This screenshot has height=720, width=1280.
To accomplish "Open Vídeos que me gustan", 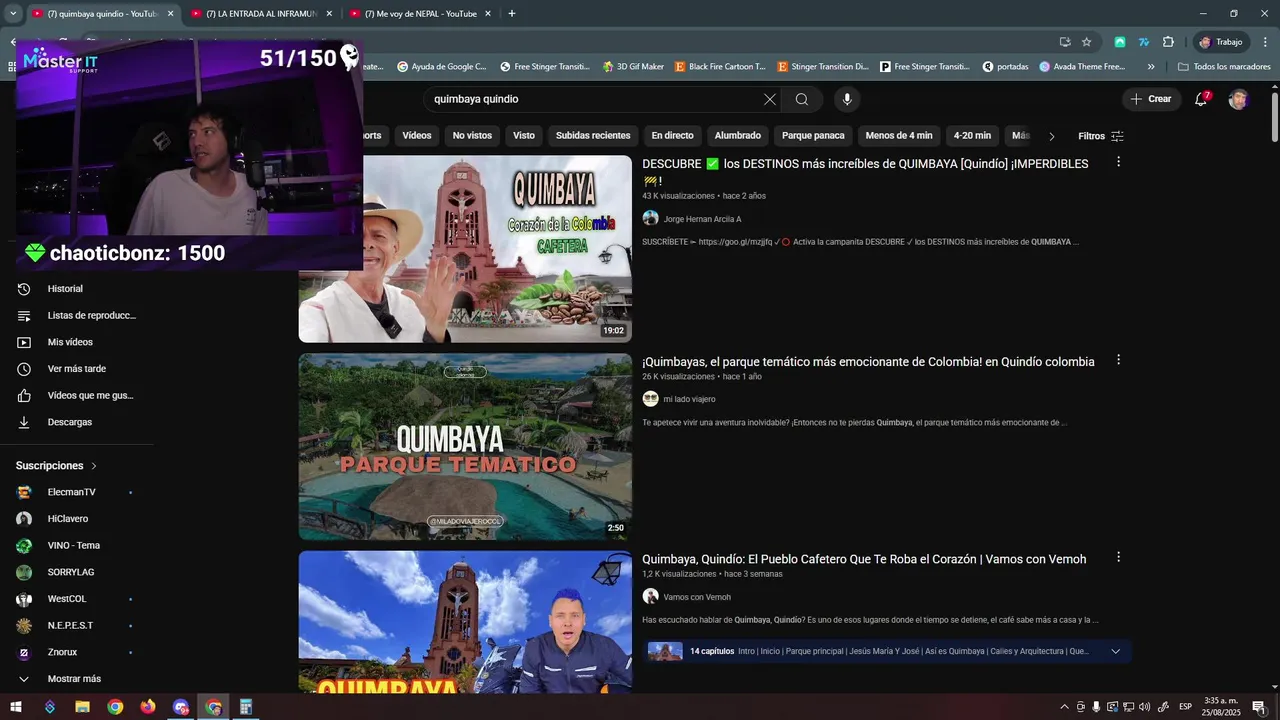I will 76,396.
